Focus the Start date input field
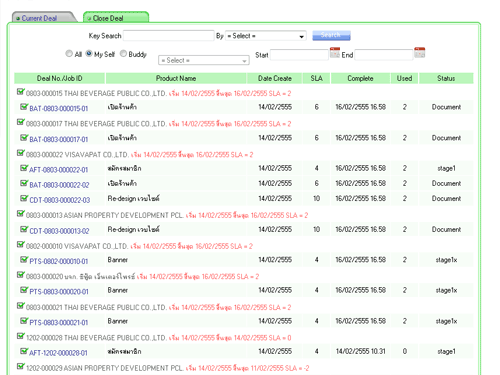500x375 pixels. pos(299,55)
